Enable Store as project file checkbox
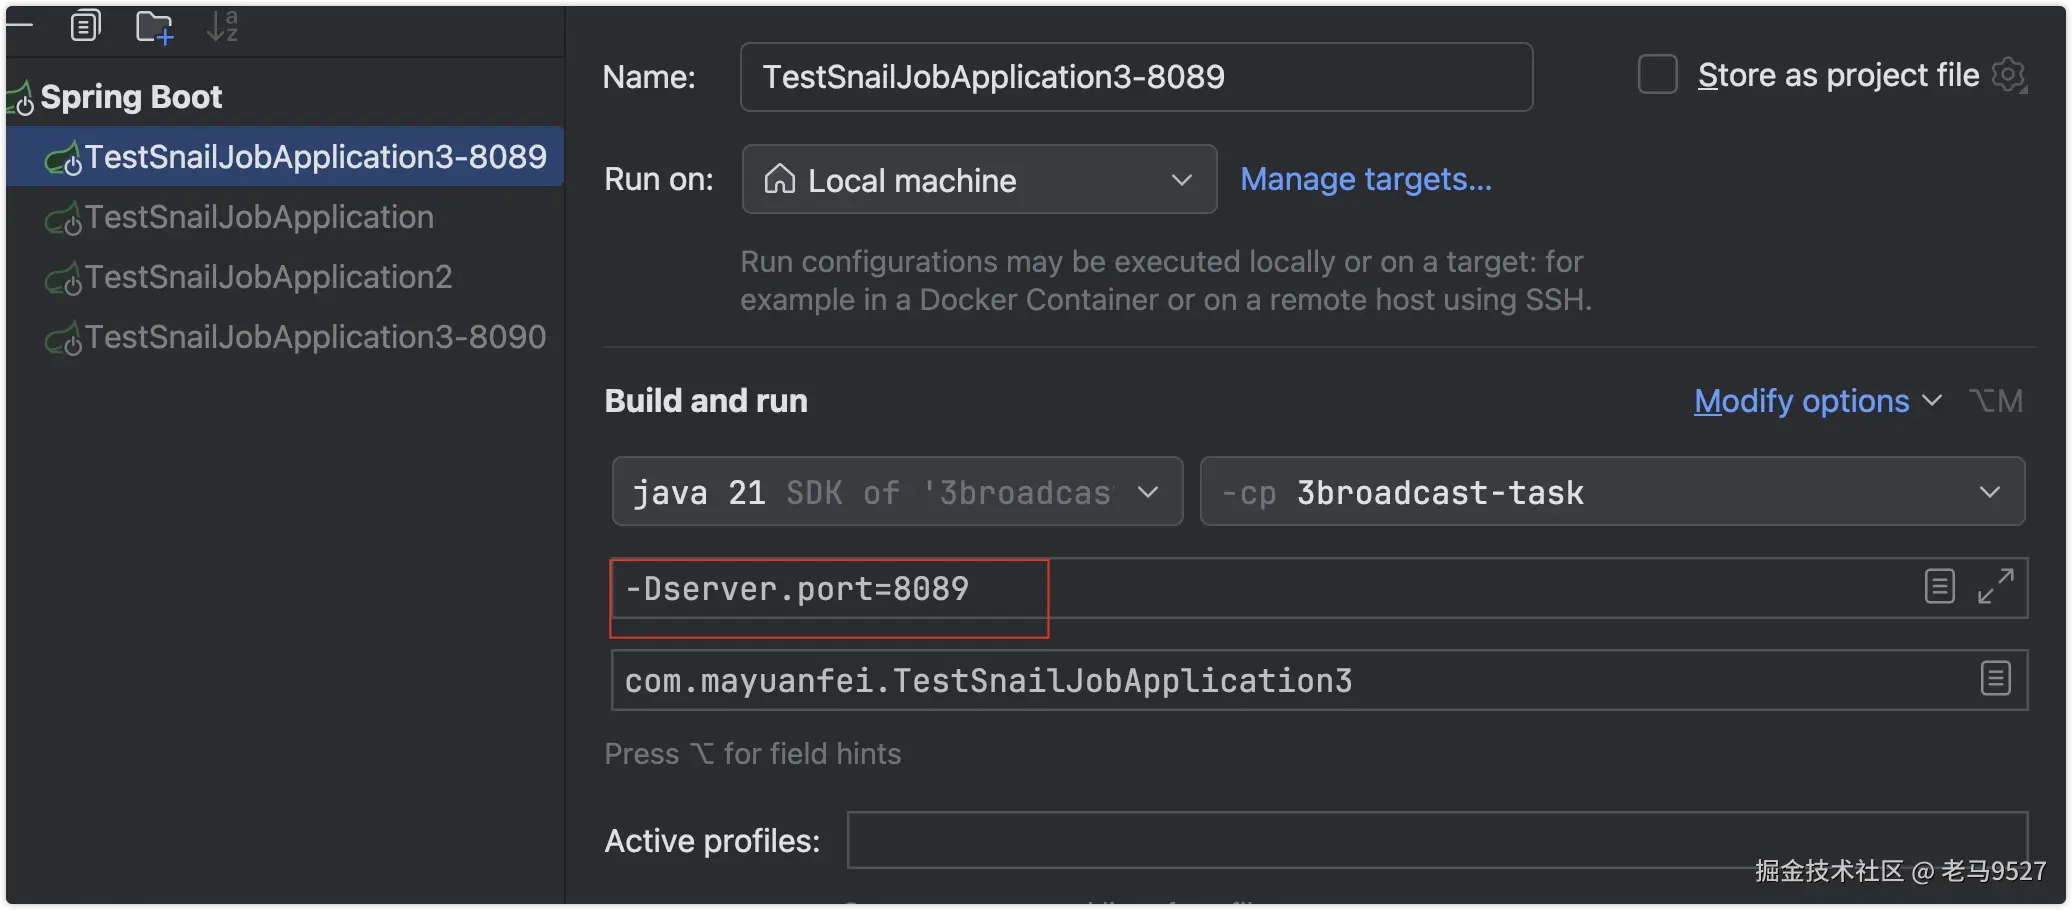Viewport: 2072px width, 910px height. 1657,75
